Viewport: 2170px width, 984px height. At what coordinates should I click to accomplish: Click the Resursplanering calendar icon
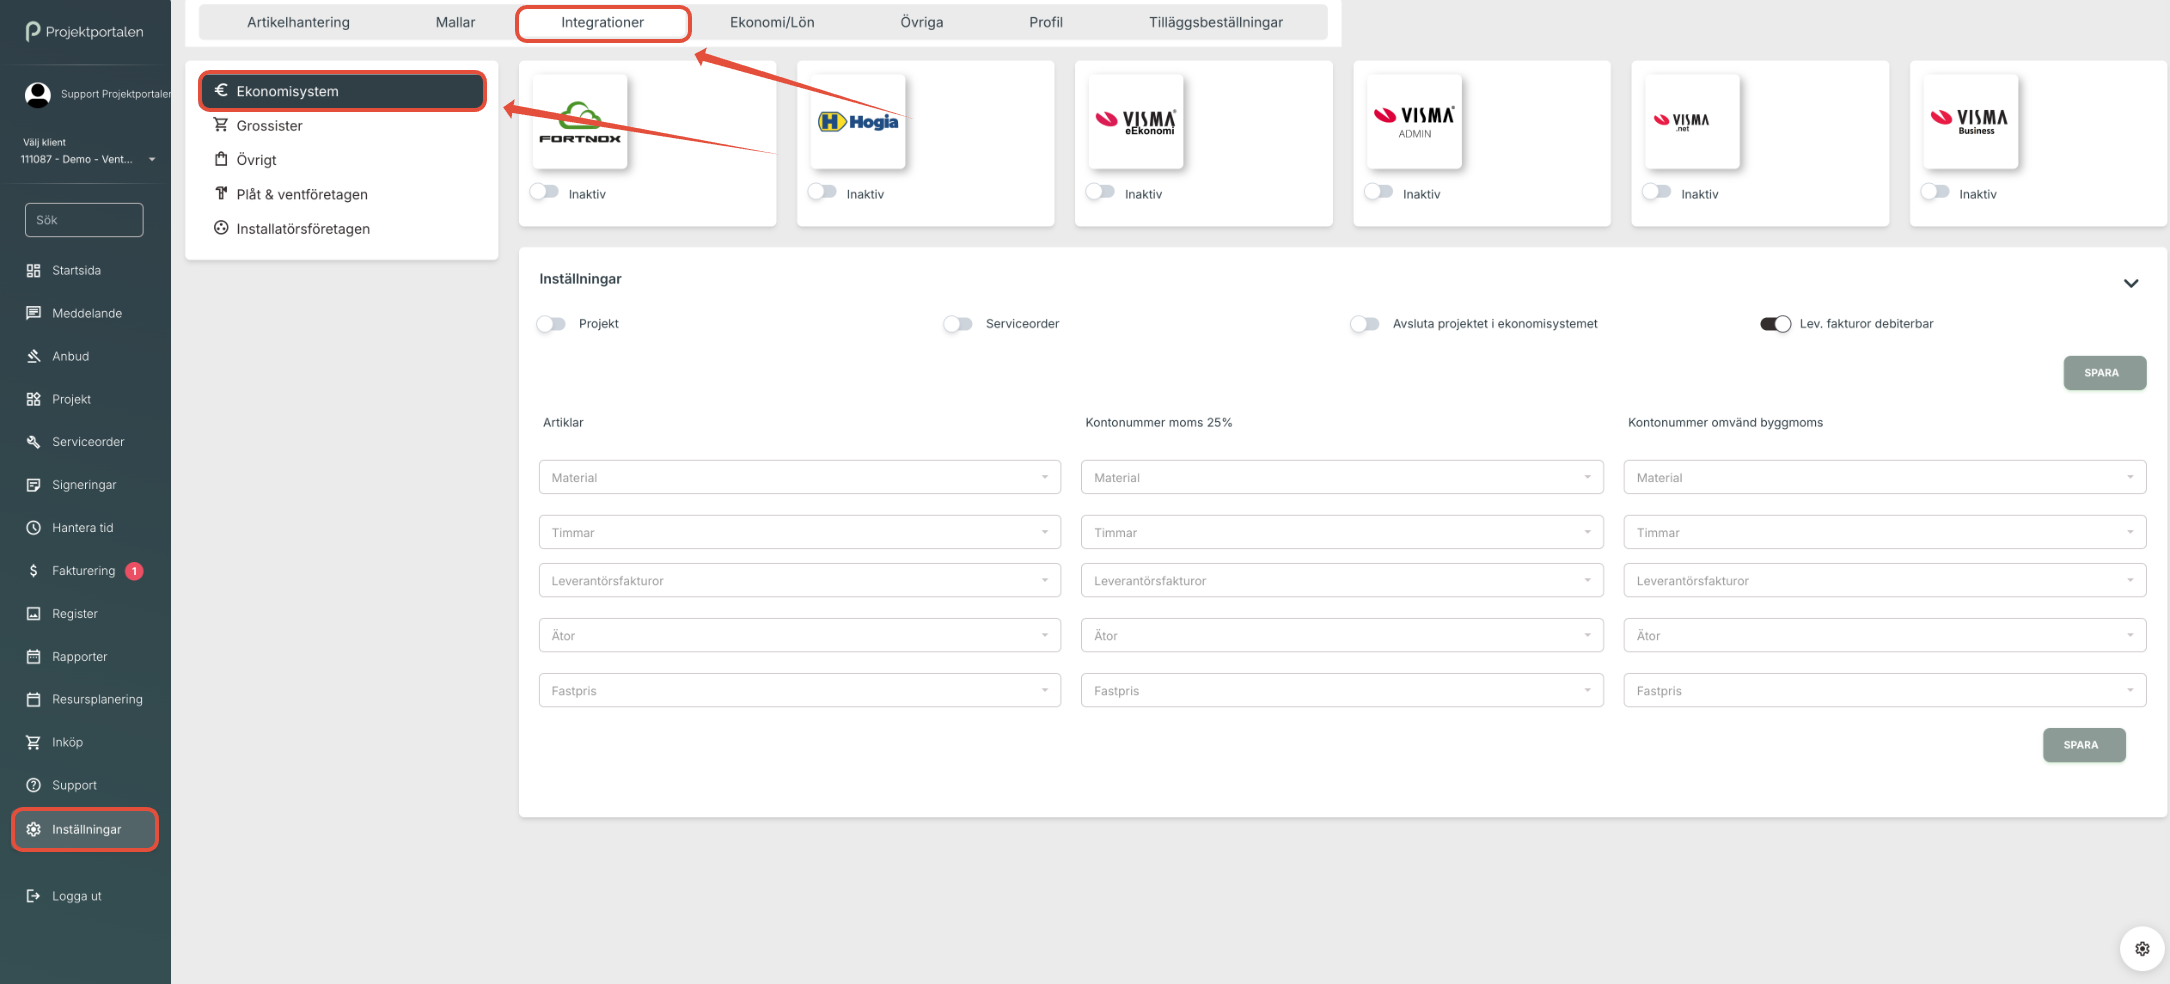point(33,700)
